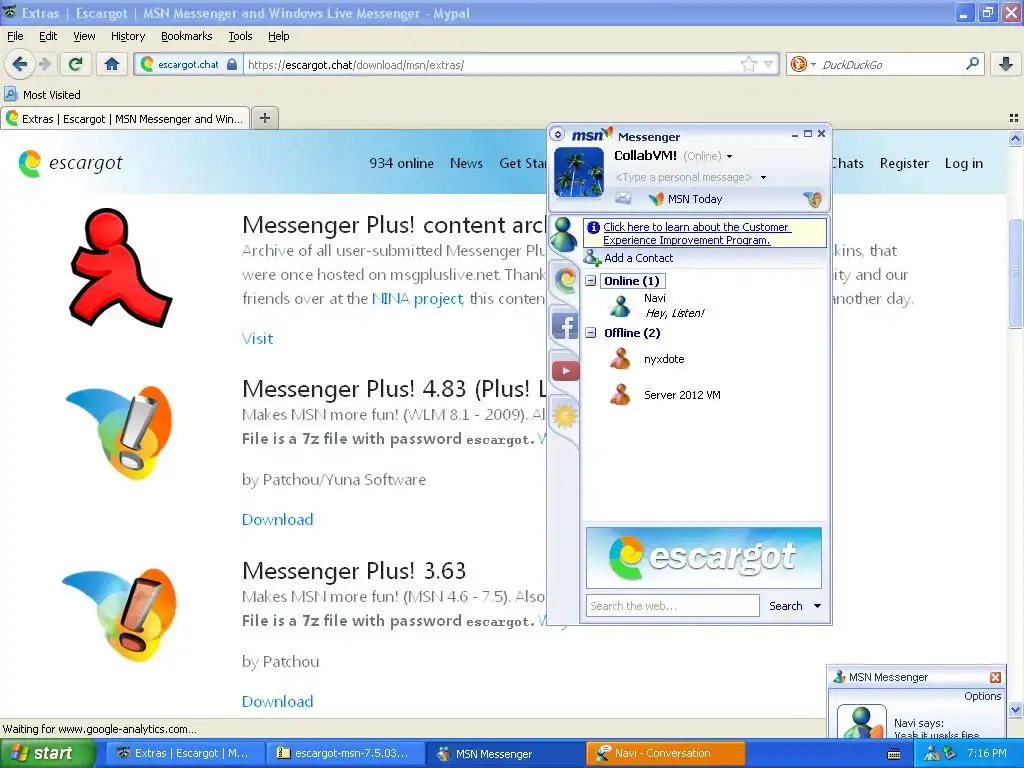The image size is (1024, 768).
Task: Open the browser tab list button
Action: [1014, 118]
